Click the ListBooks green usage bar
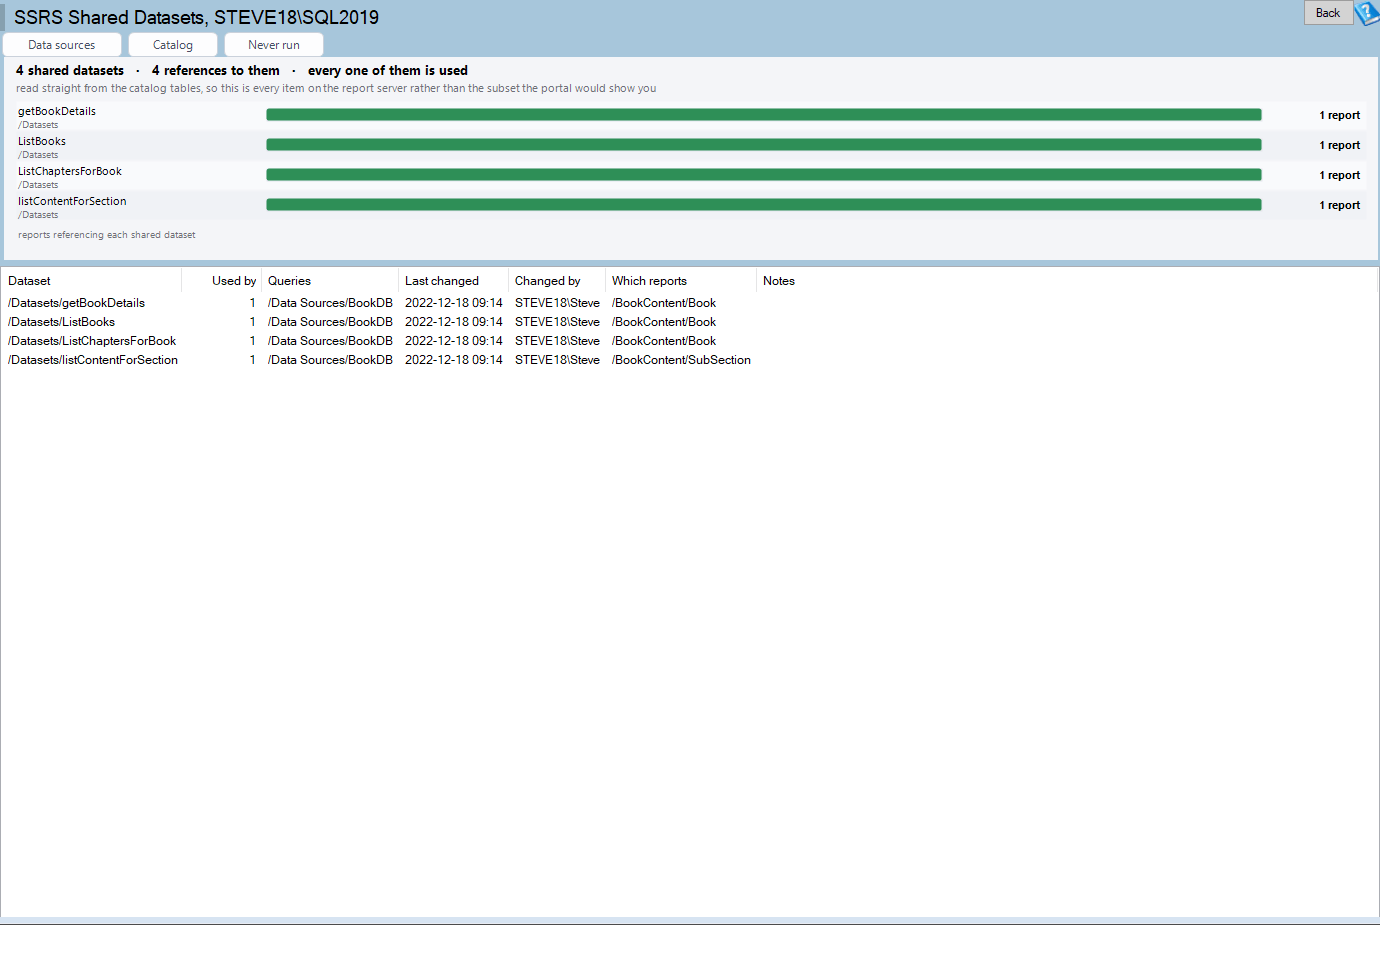 coord(764,145)
